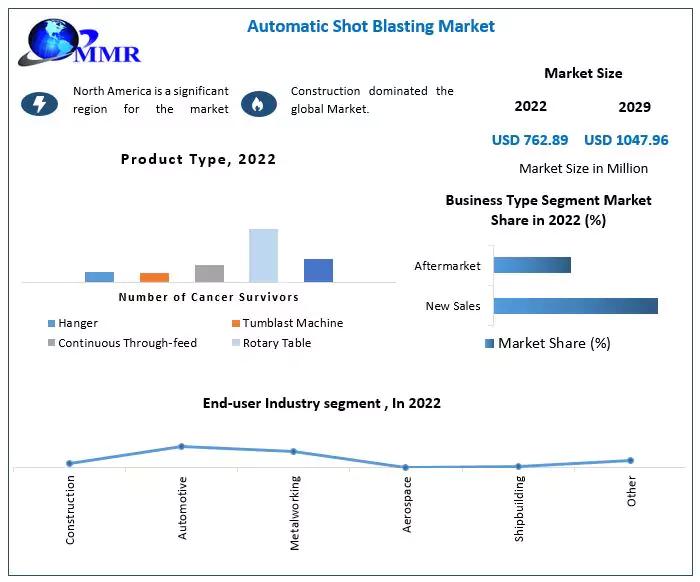The image size is (700, 582).
Task: Select the tall Rotary Table bar
Action: pos(263,255)
